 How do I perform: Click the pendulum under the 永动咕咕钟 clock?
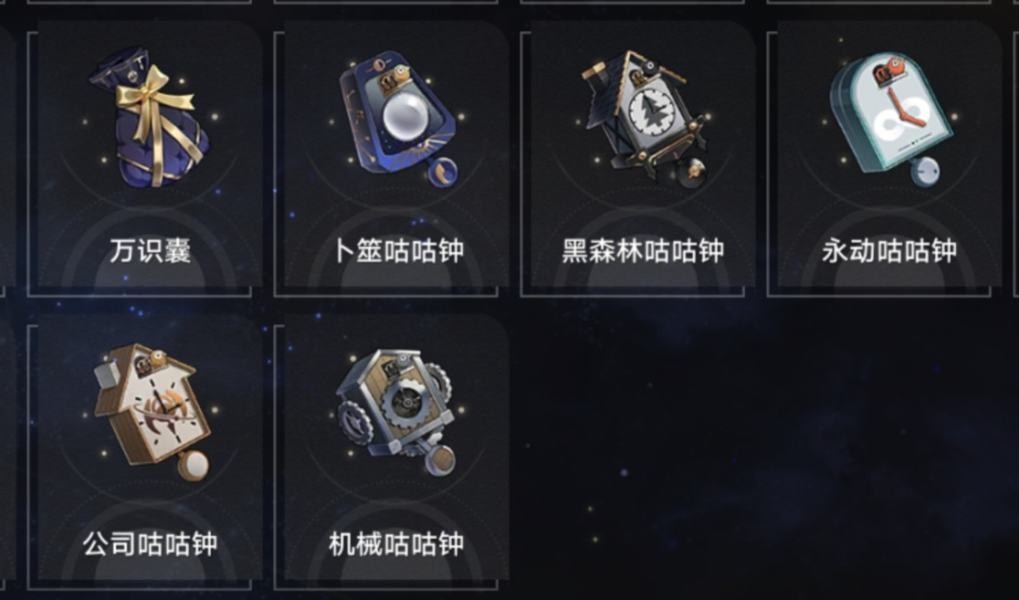pyautogui.click(x=924, y=172)
